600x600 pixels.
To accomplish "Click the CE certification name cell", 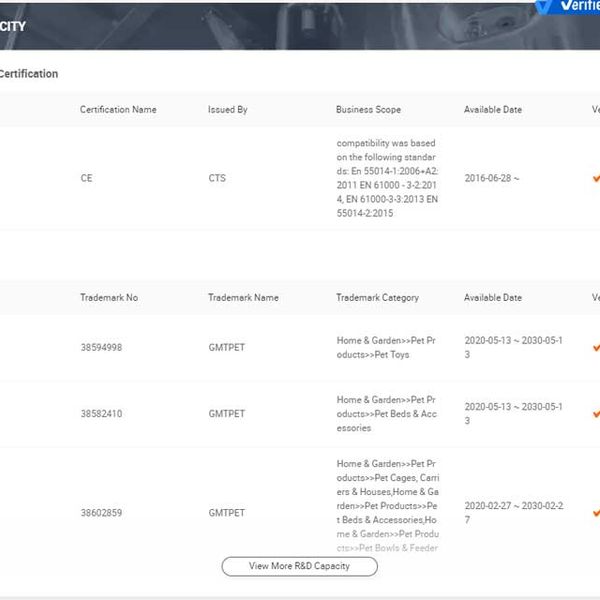I will pyautogui.click(x=86, y=178).
